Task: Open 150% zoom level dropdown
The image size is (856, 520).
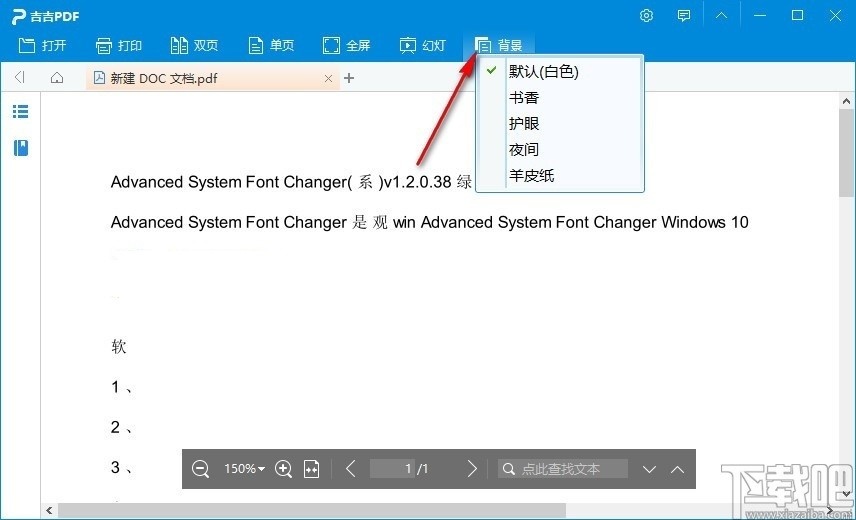Action: point(244,469)
